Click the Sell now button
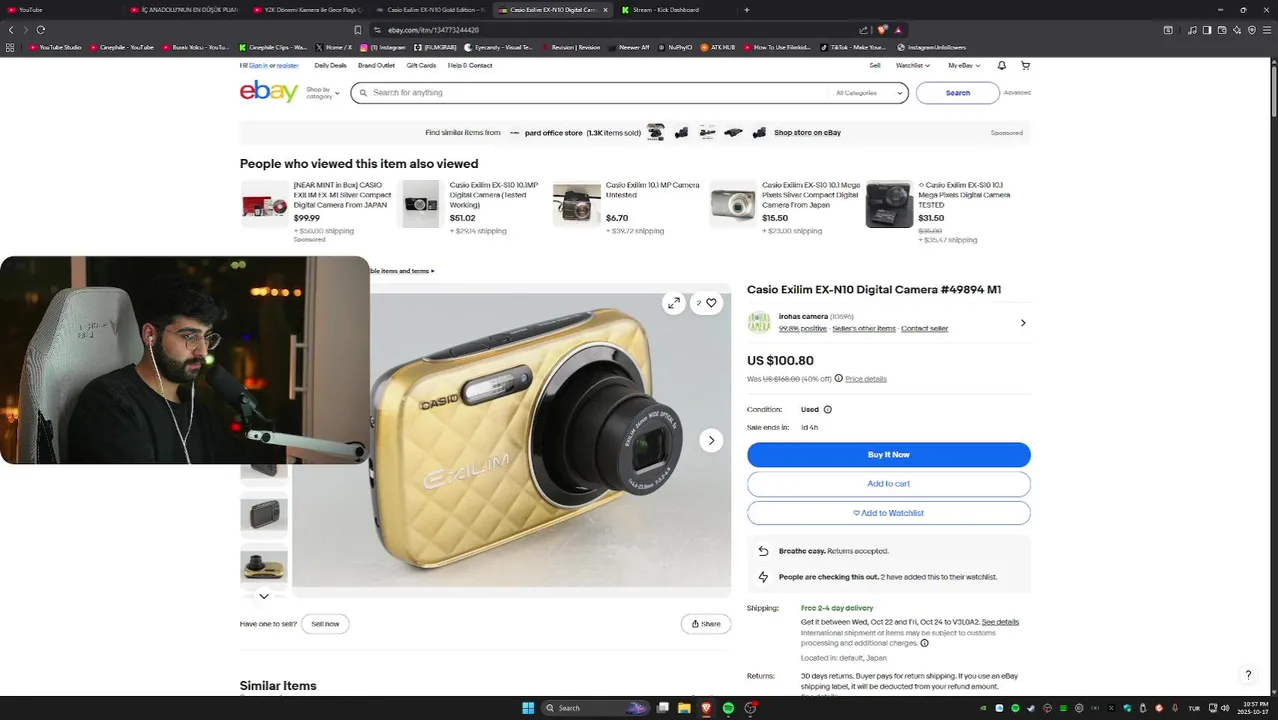Image resolution: width=1278 pixels, height=720 pixels. (x=325, y=624)
